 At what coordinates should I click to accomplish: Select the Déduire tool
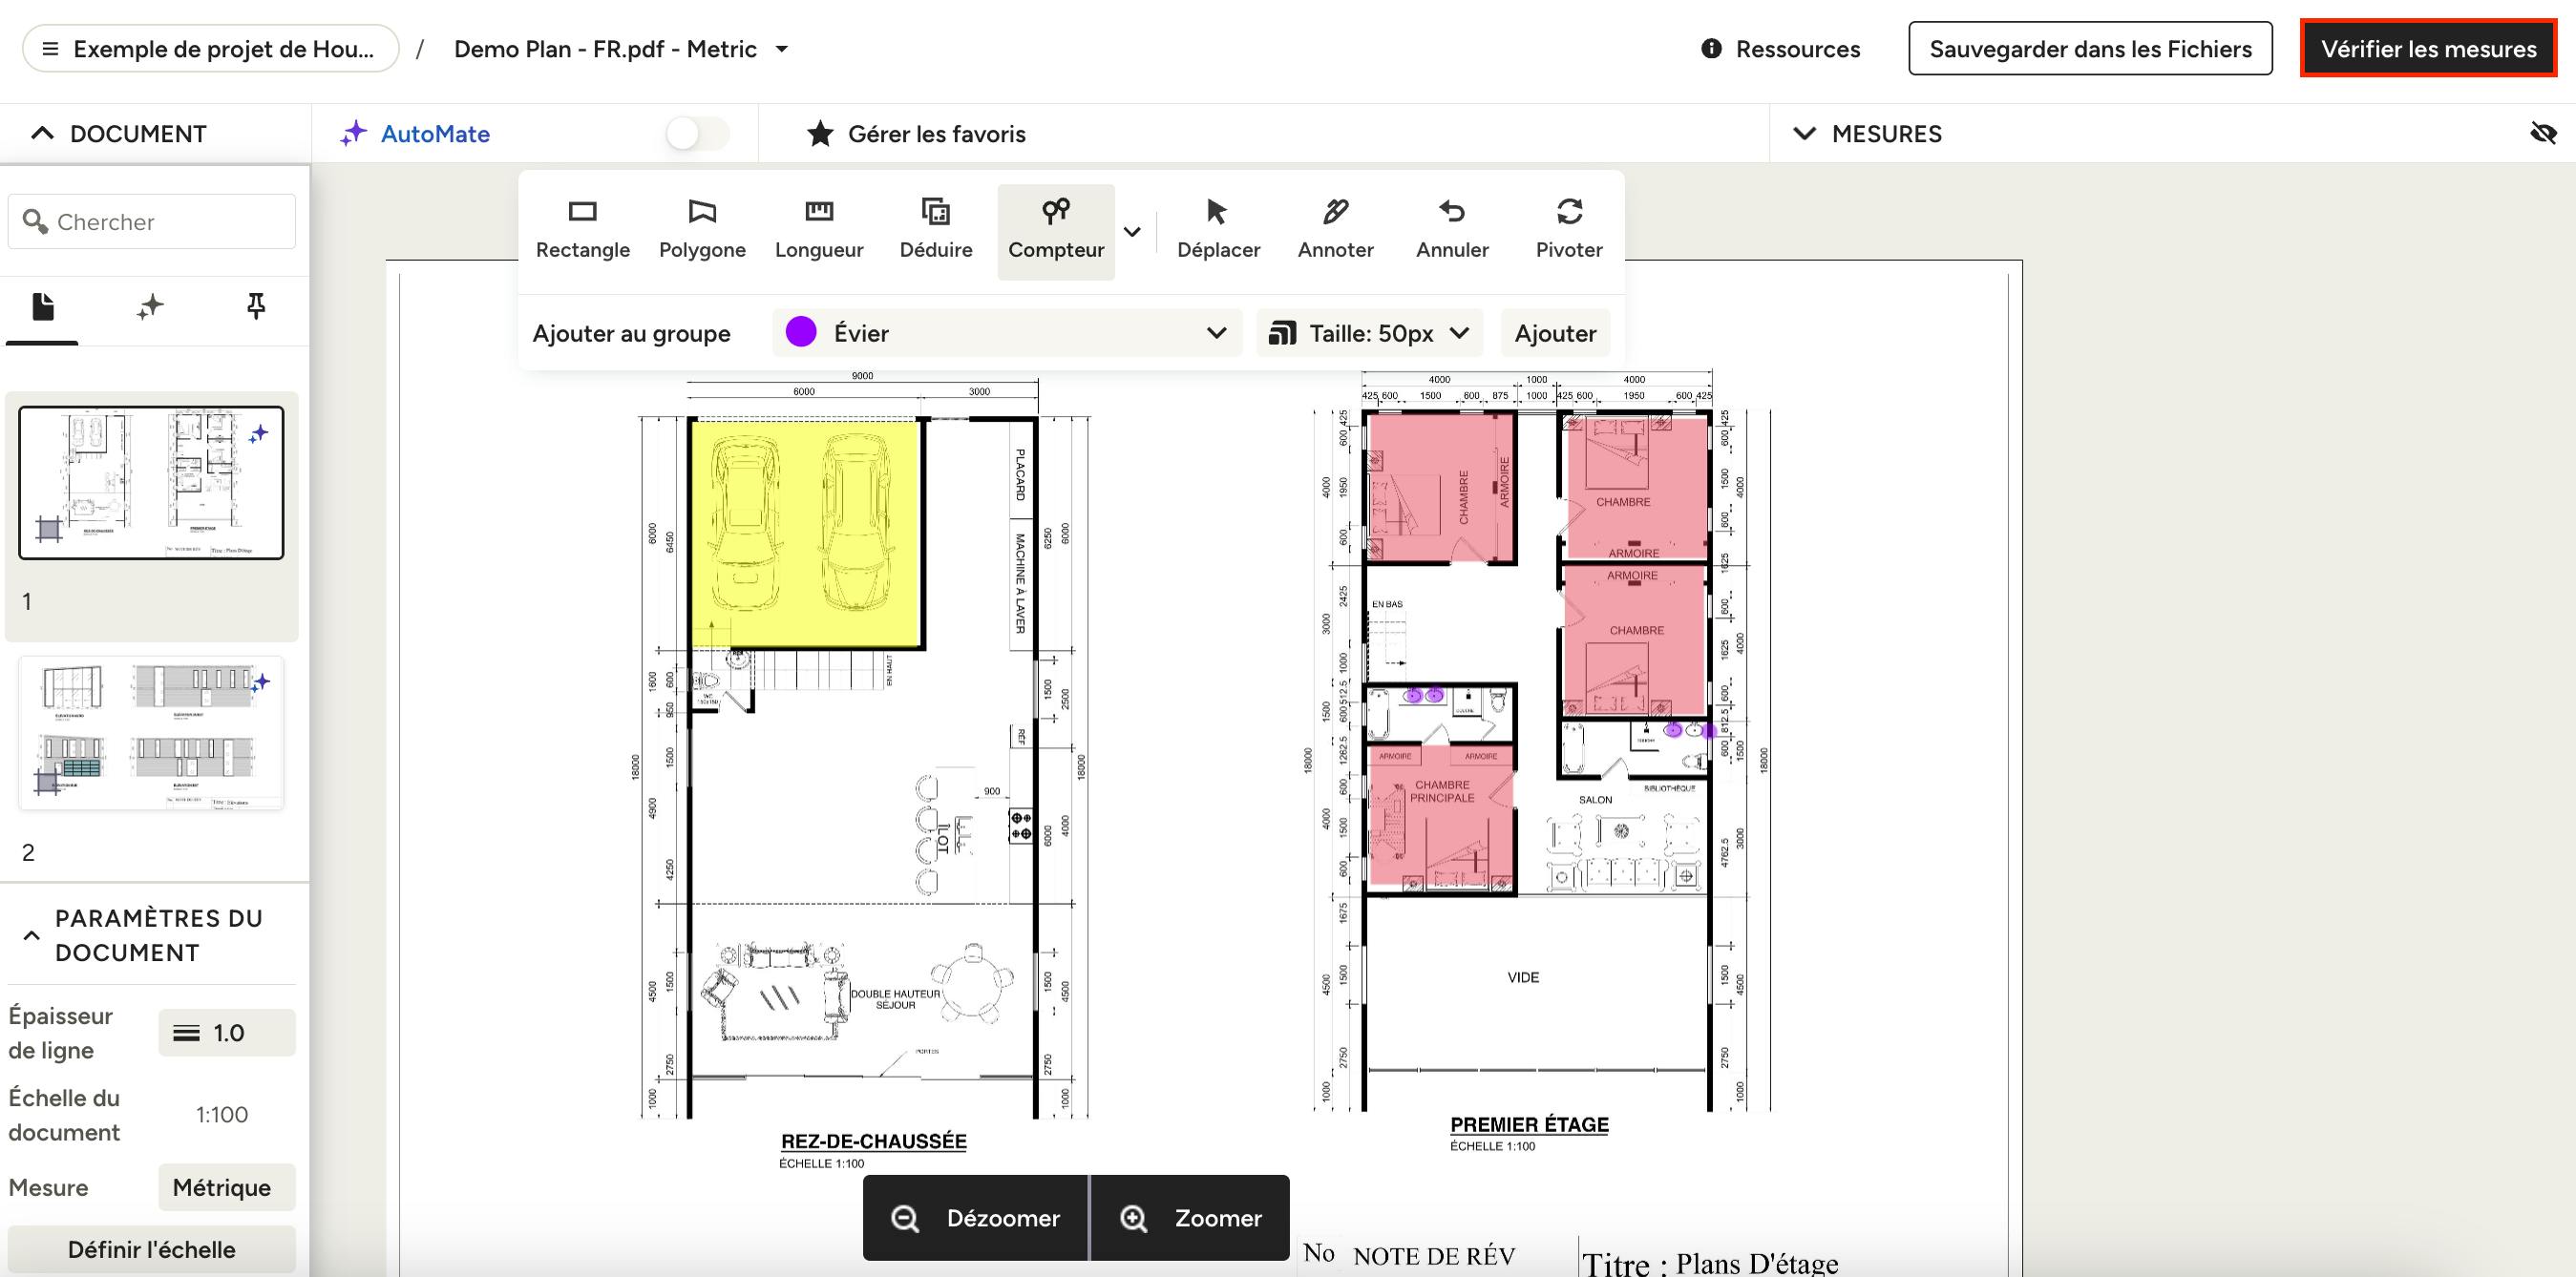[936, 230]
